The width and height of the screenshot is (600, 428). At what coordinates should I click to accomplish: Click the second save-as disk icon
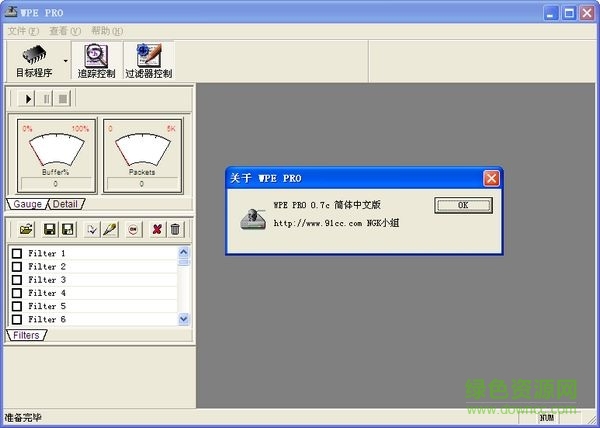coord(68,229)
